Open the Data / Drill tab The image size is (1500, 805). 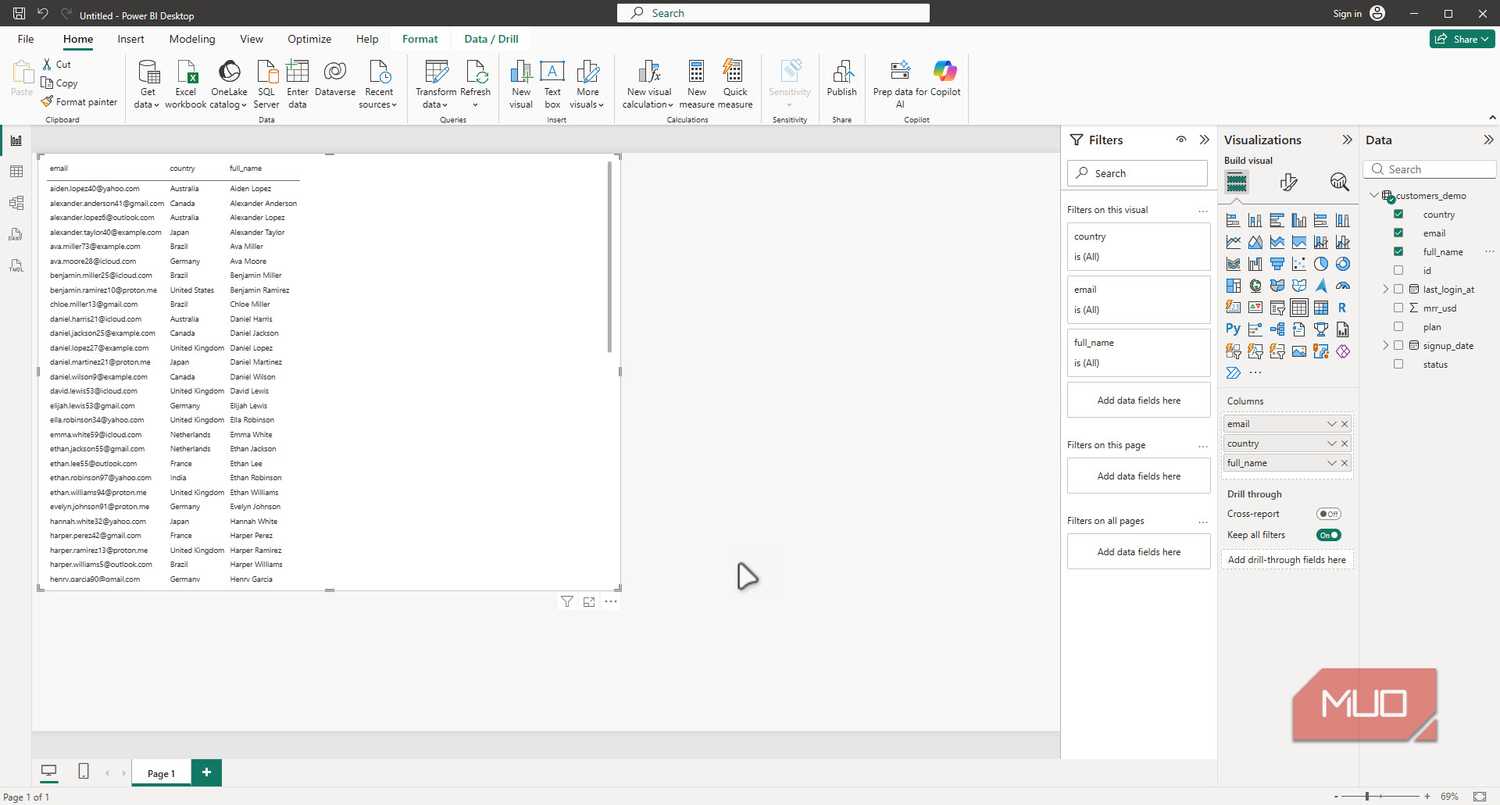pos(491,39)
